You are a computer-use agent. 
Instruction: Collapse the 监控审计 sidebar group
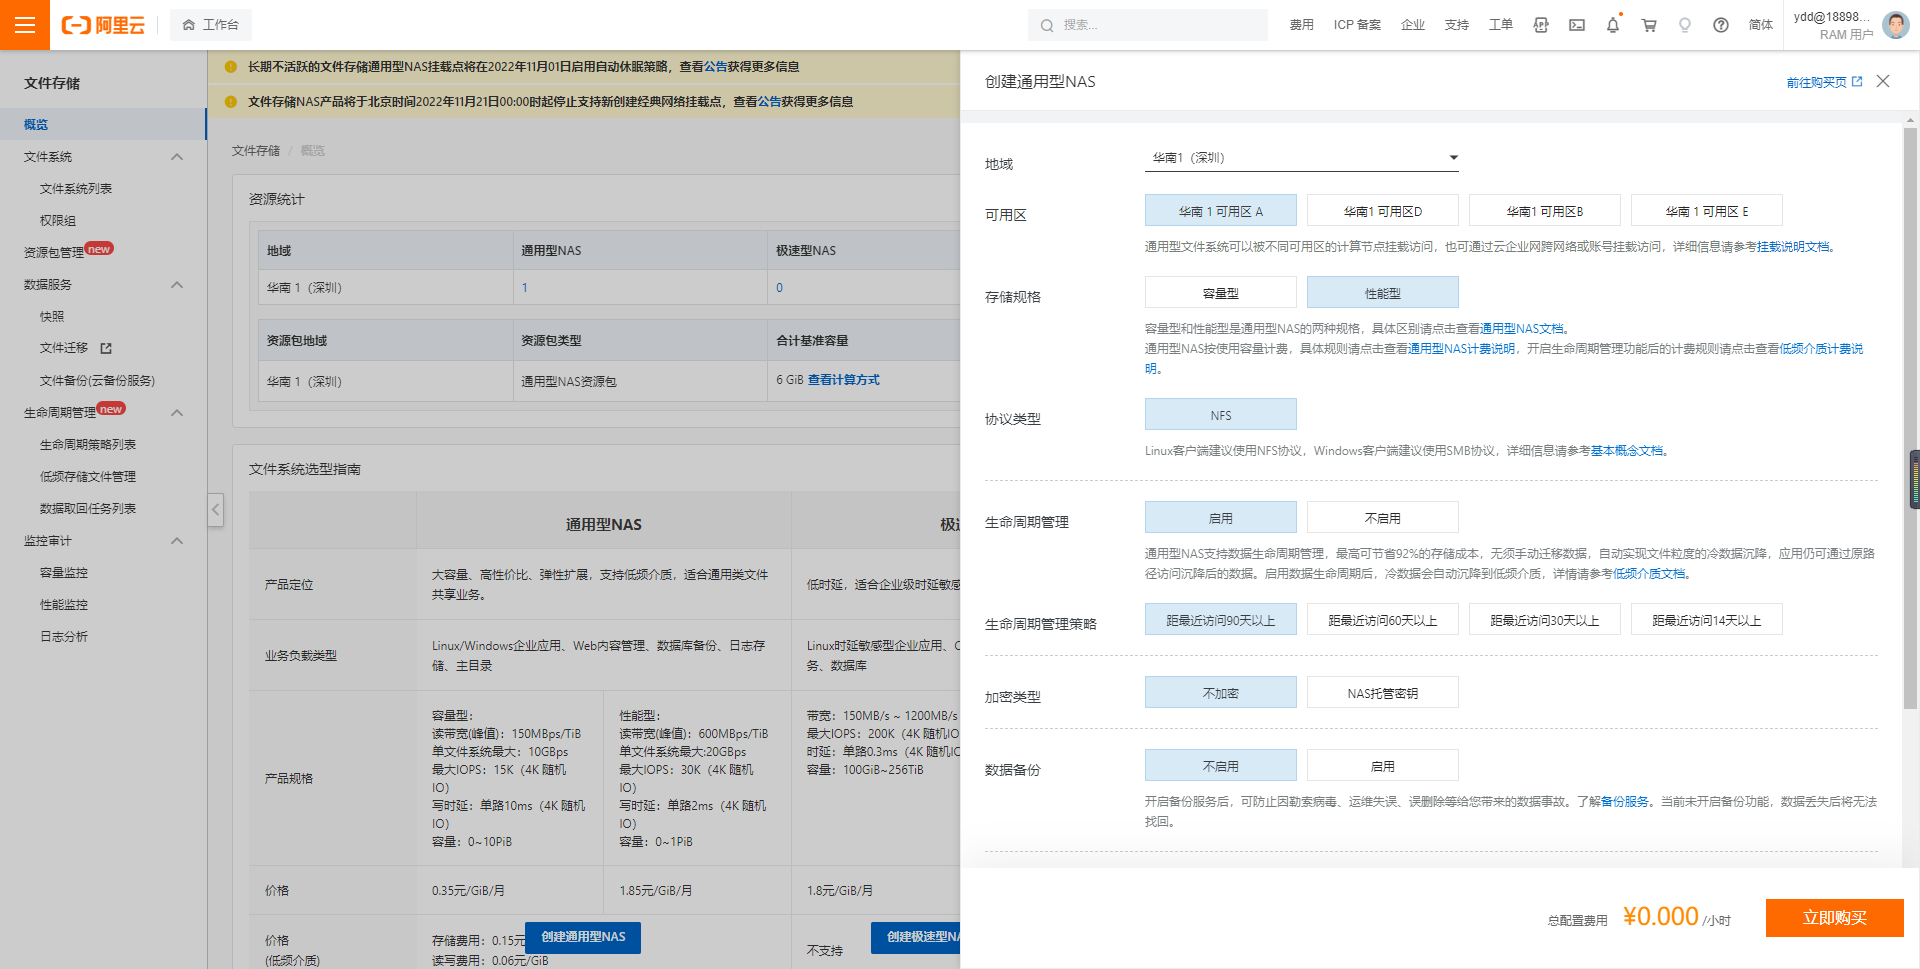(x=177, y=541)
